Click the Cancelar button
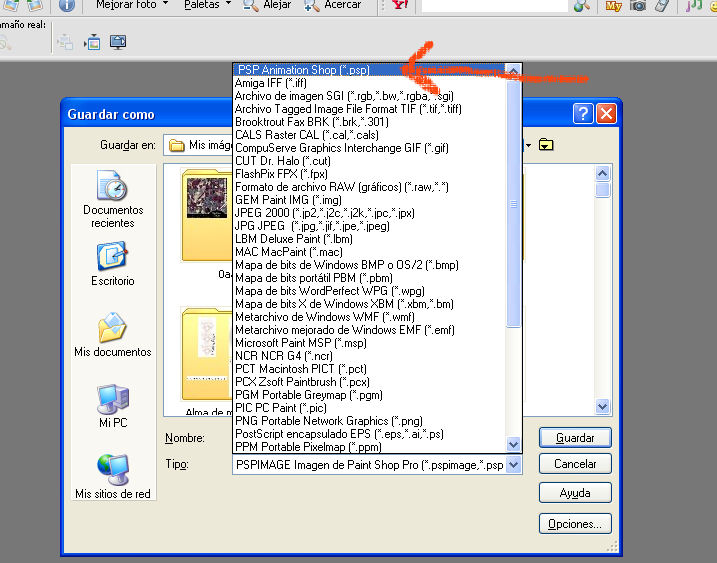 pos(575,465)
